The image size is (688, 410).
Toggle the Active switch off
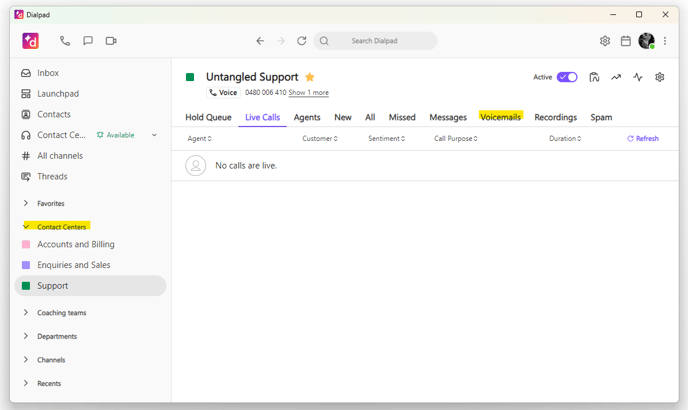pyautogui.click(x=567, y=77)
